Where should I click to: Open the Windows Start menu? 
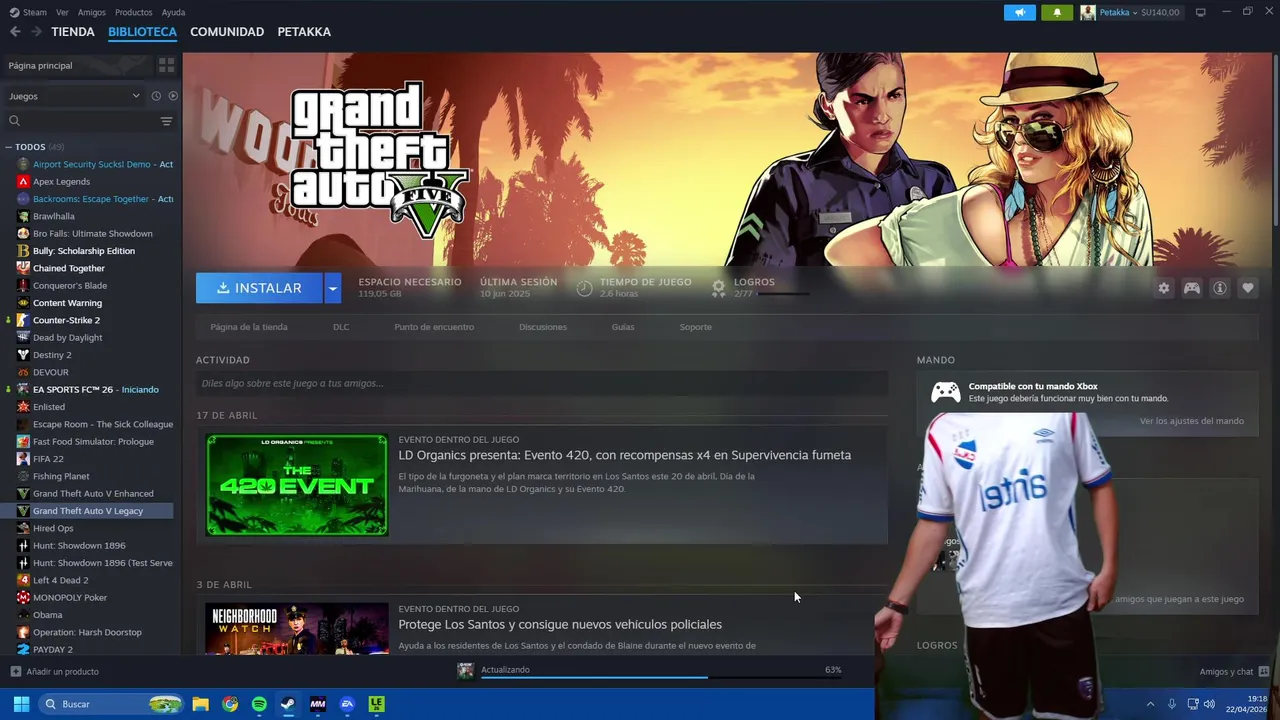tap(21, 704)
